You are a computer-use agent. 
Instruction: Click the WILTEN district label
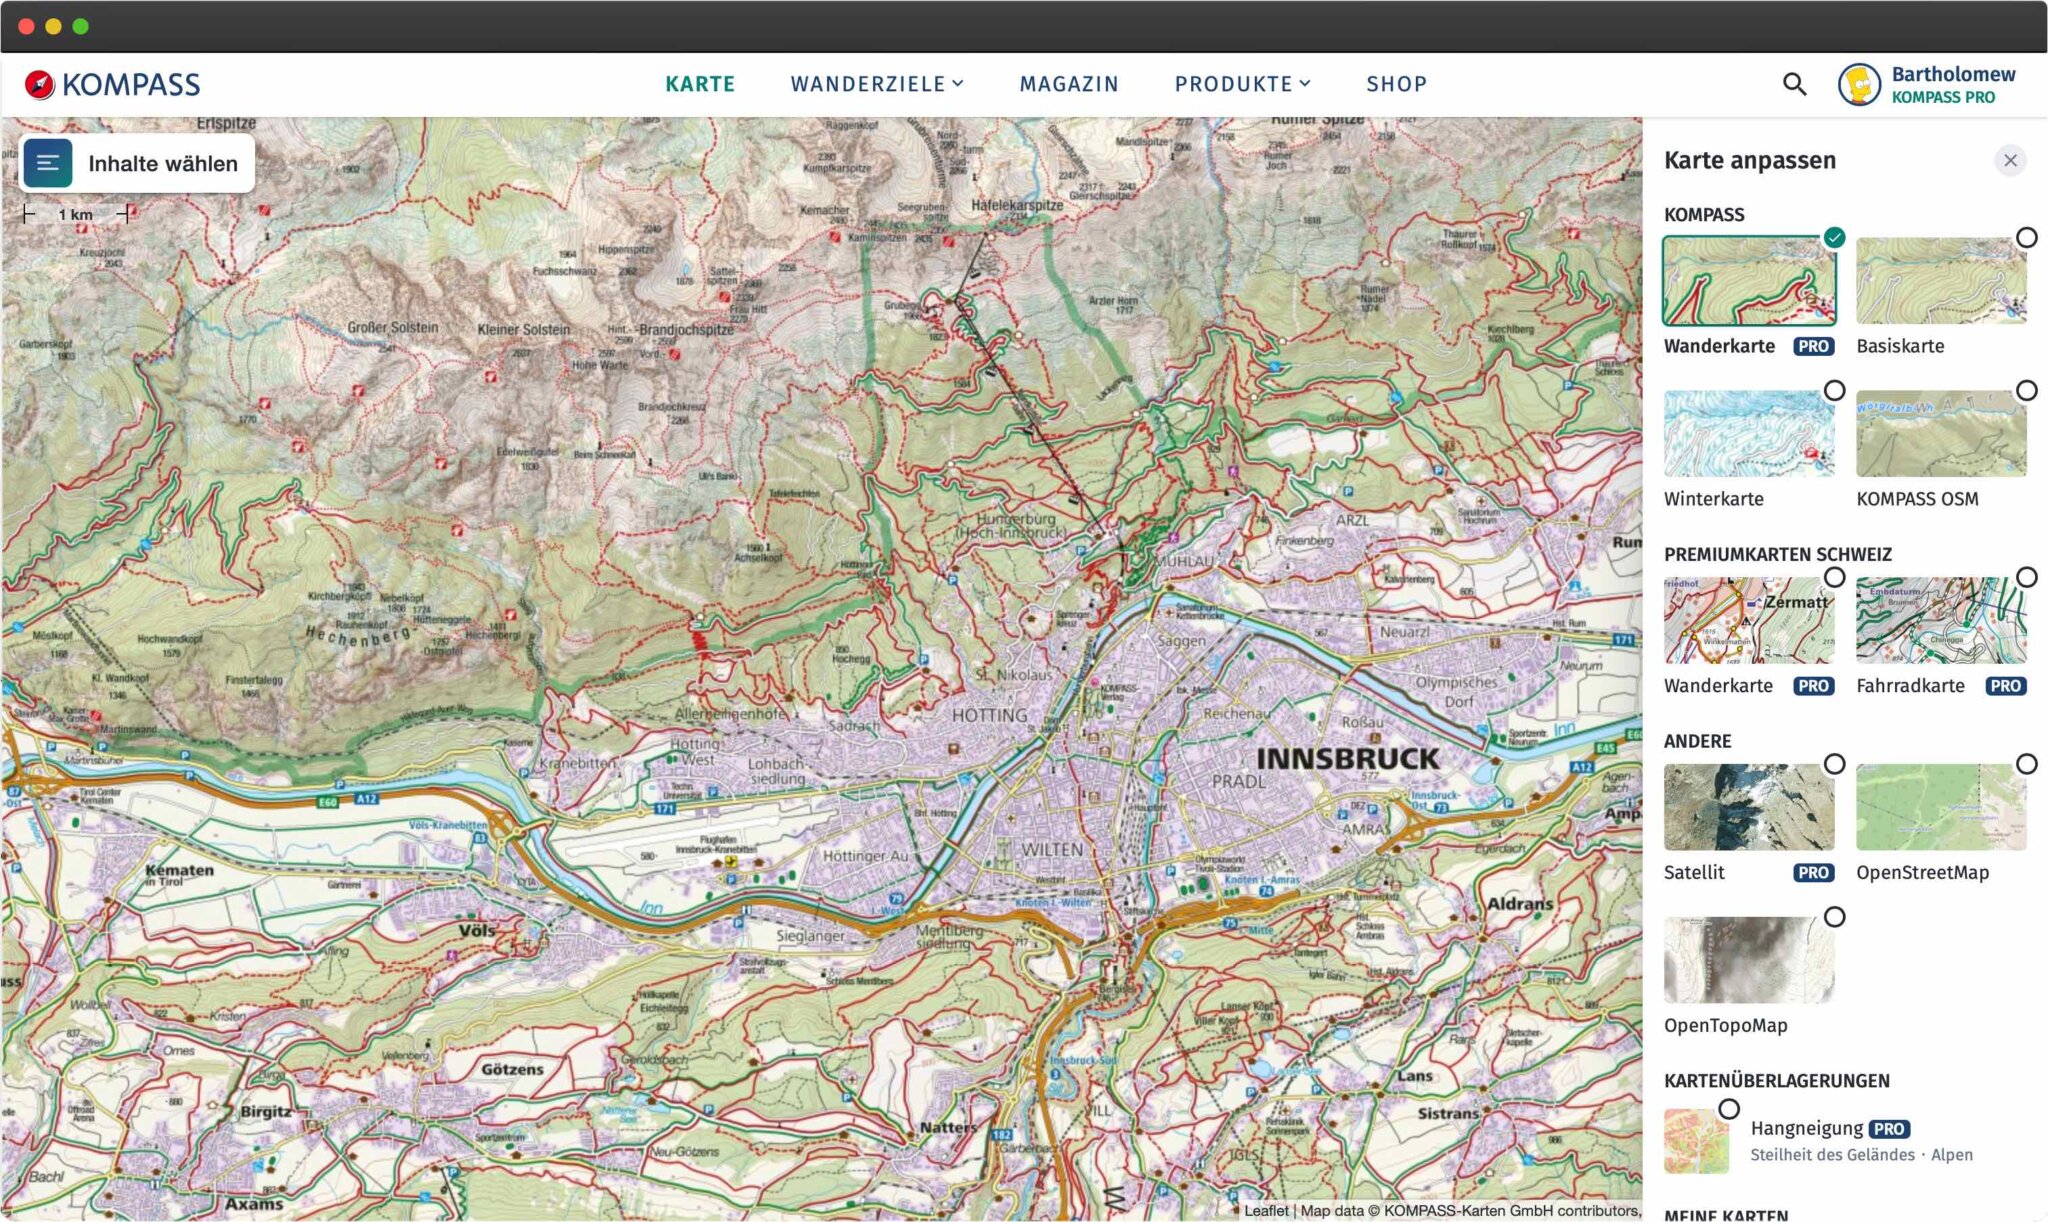click(1052, 849)
